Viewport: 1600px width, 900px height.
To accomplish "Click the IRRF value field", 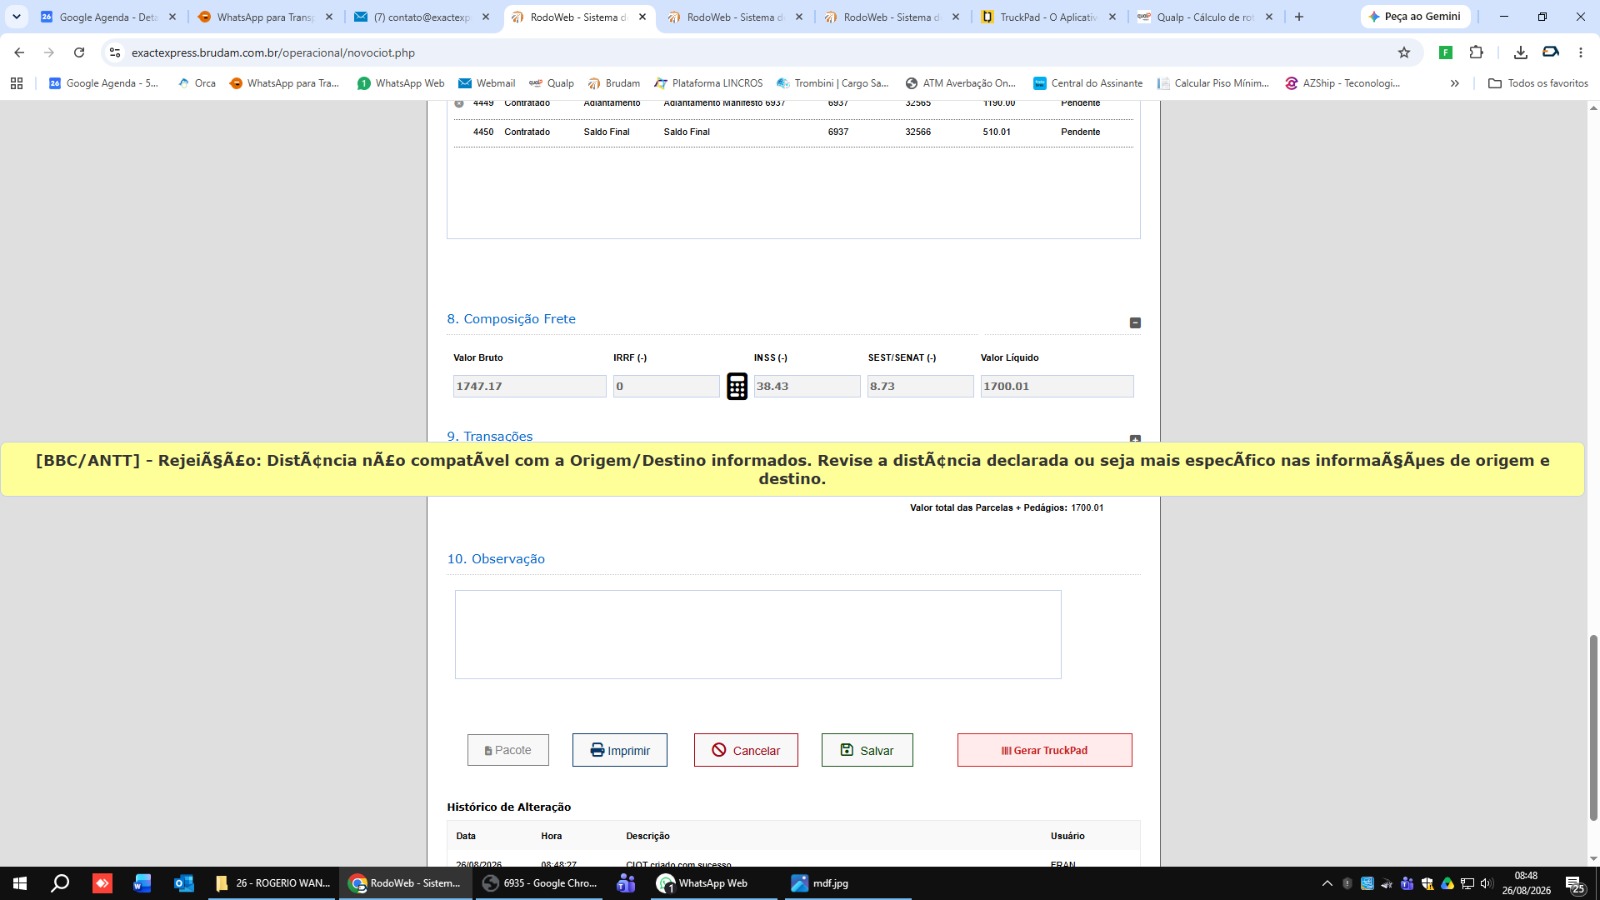I will click(x=666, y=386).
